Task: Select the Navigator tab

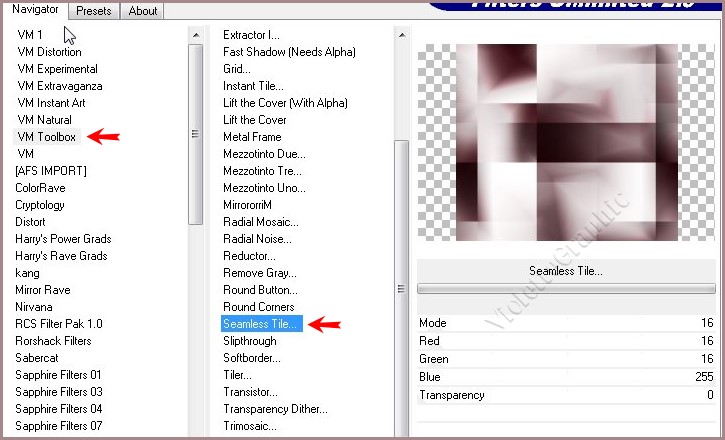Action: [x=35, y=10]
